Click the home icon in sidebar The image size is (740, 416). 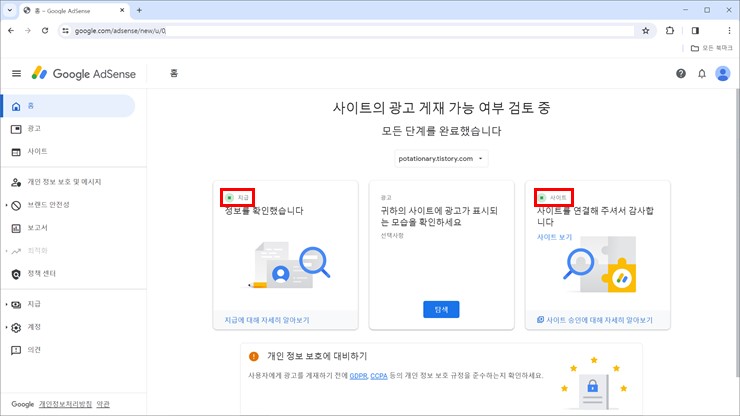pos(16,106)
